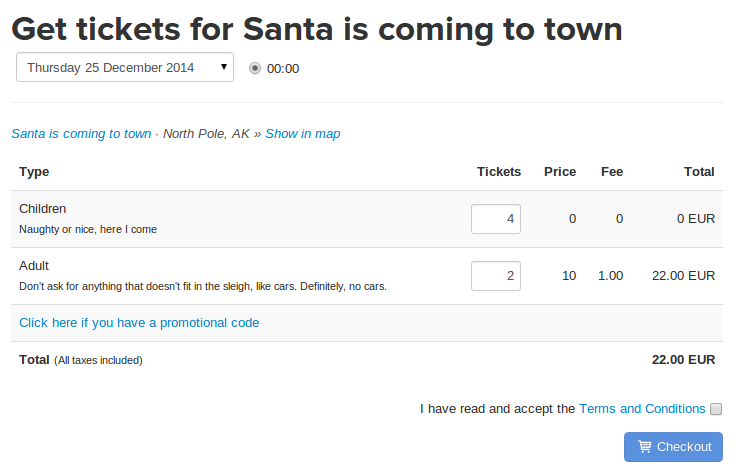
Task: Click the 00:00 time label
Action: click(x=283, y=69)
